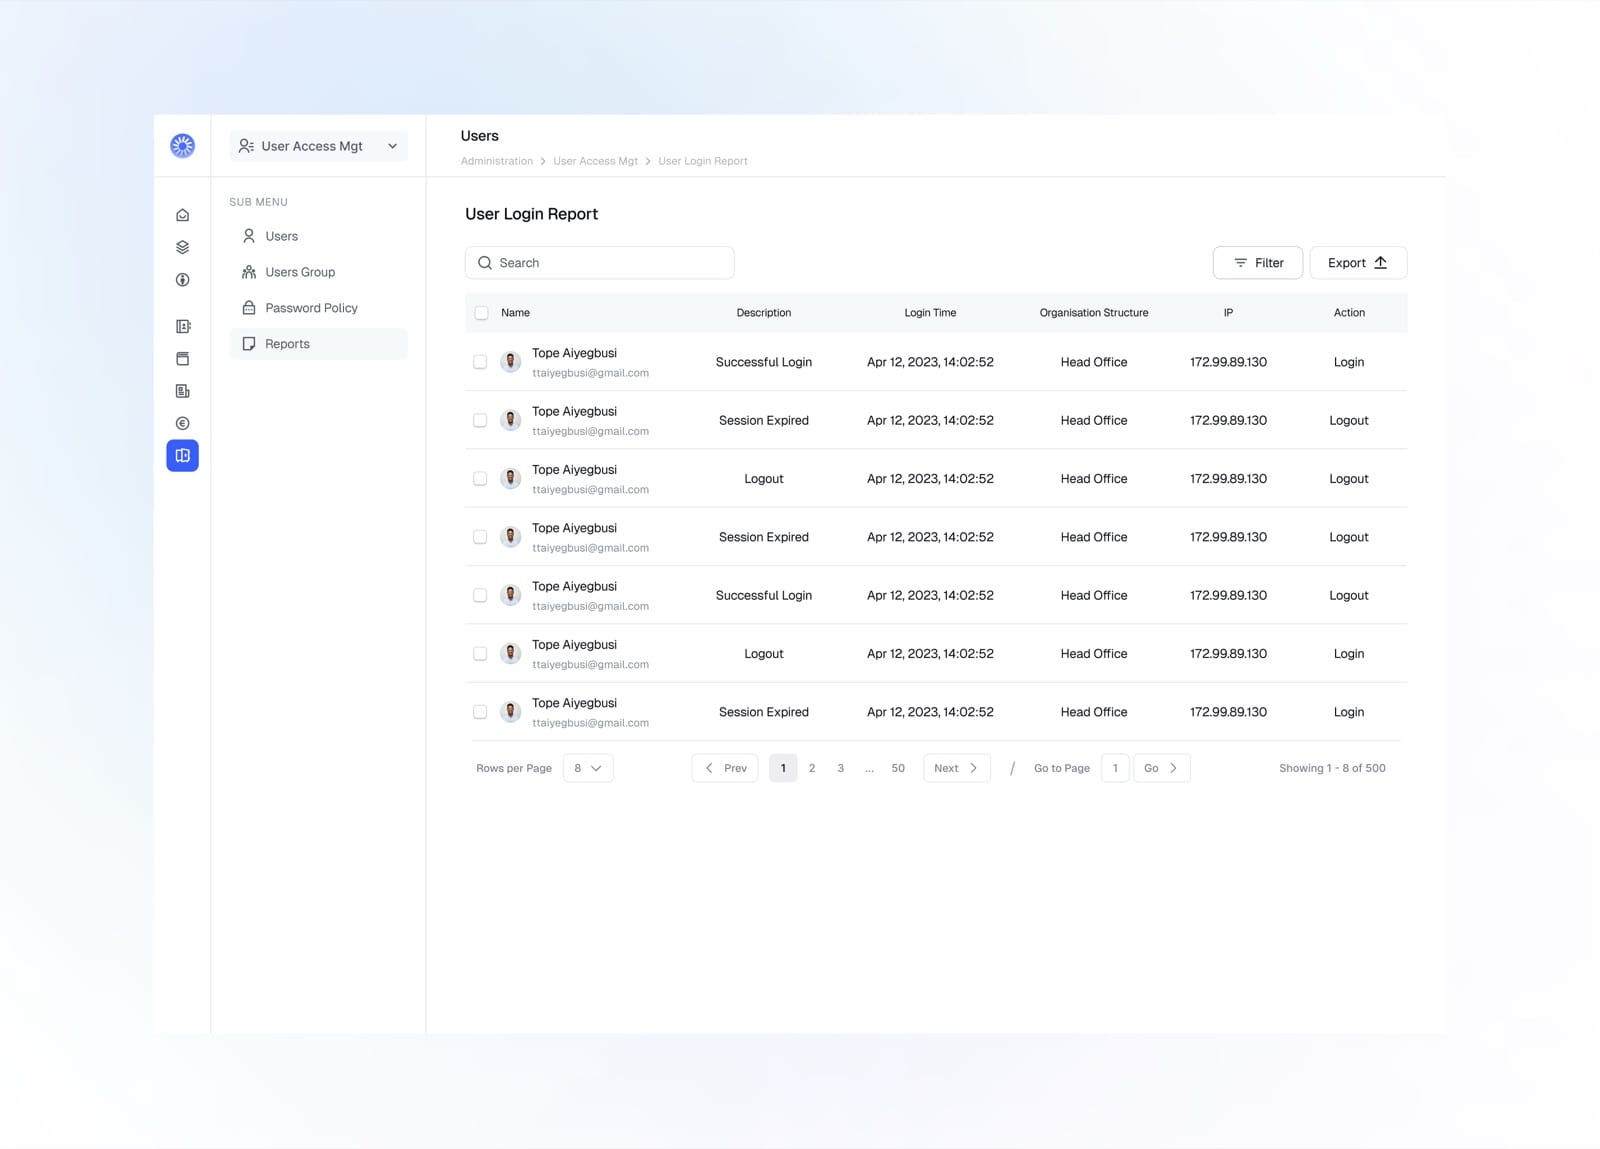Check the first row Successful Login checkbox
Image resolution: width=1600 pixels, height=1149 pixels.
[x=480, y=362]
